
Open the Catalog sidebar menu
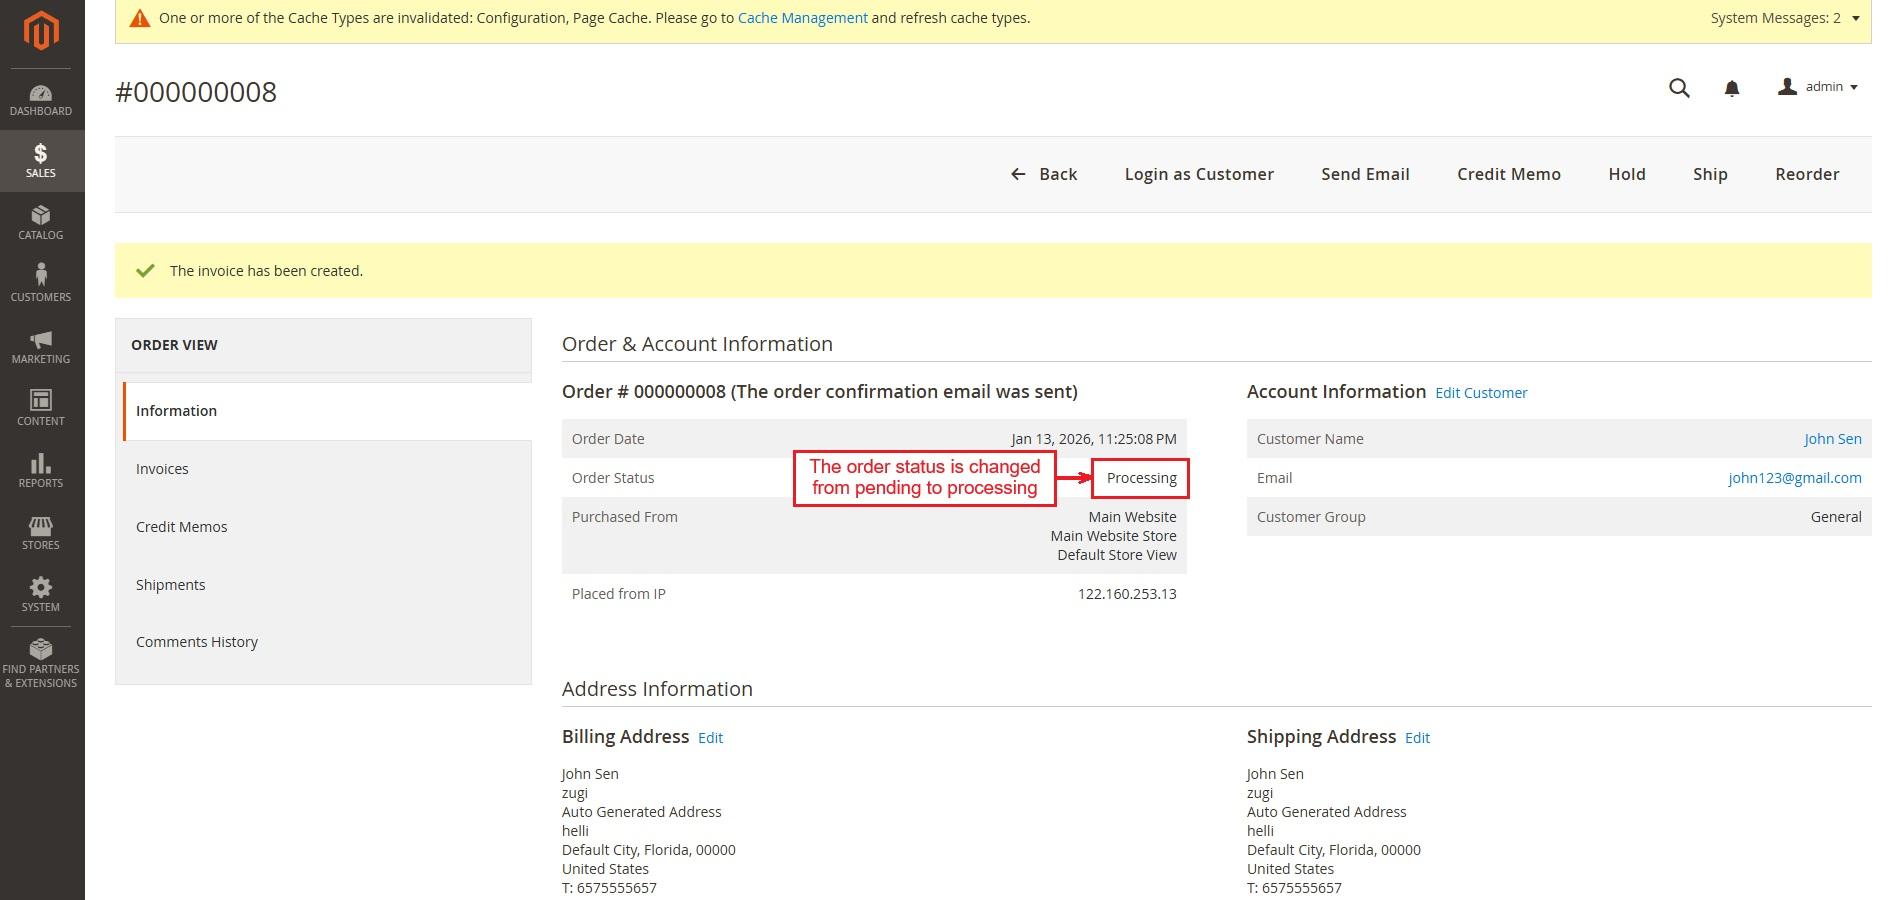[41, 223]
